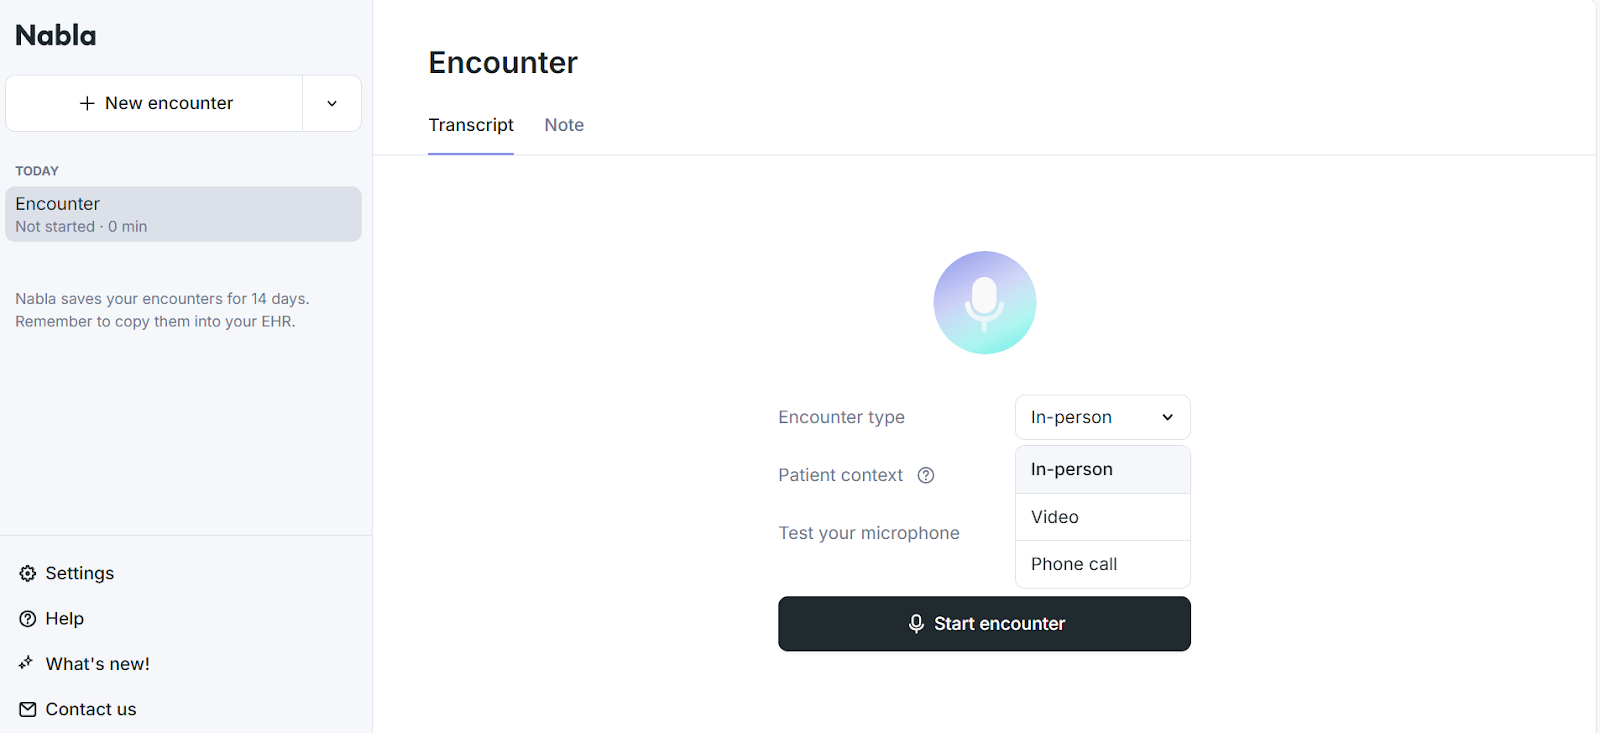Click the plus icon on New encounter
This screenshot has width=1600, height=733.
(86, 103)
